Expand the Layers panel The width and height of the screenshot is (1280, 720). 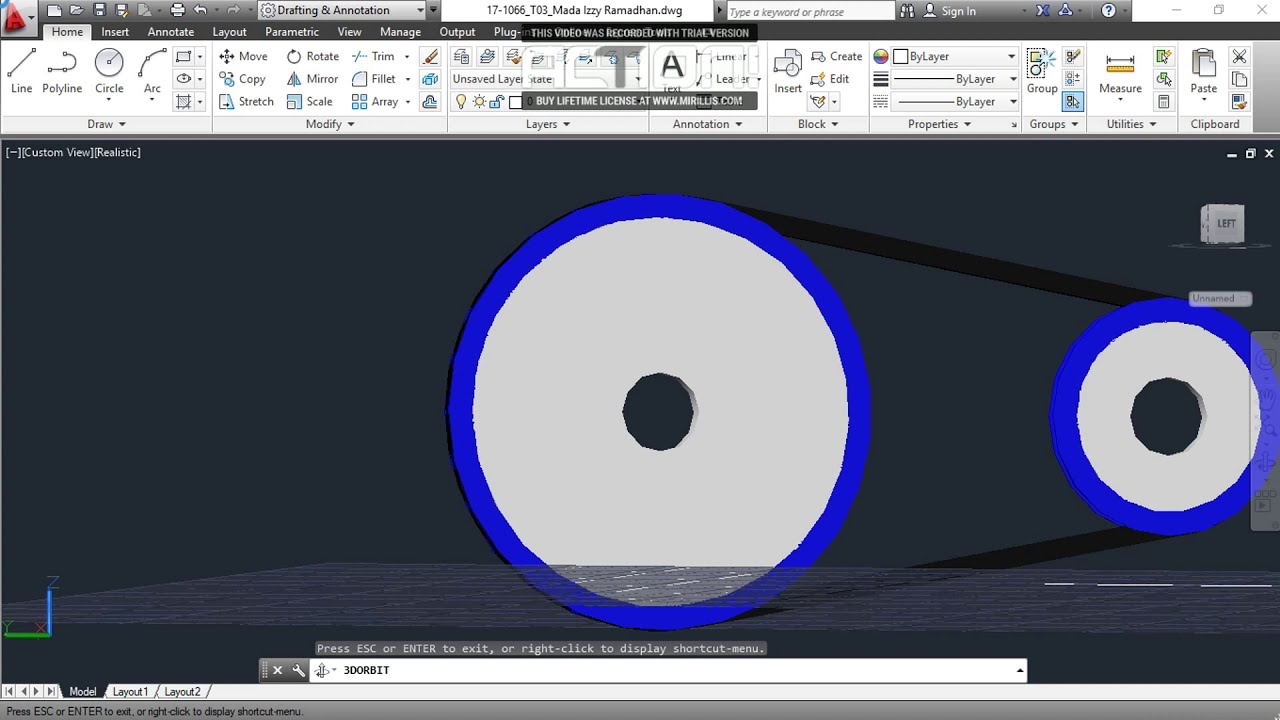tap(548, 124)
